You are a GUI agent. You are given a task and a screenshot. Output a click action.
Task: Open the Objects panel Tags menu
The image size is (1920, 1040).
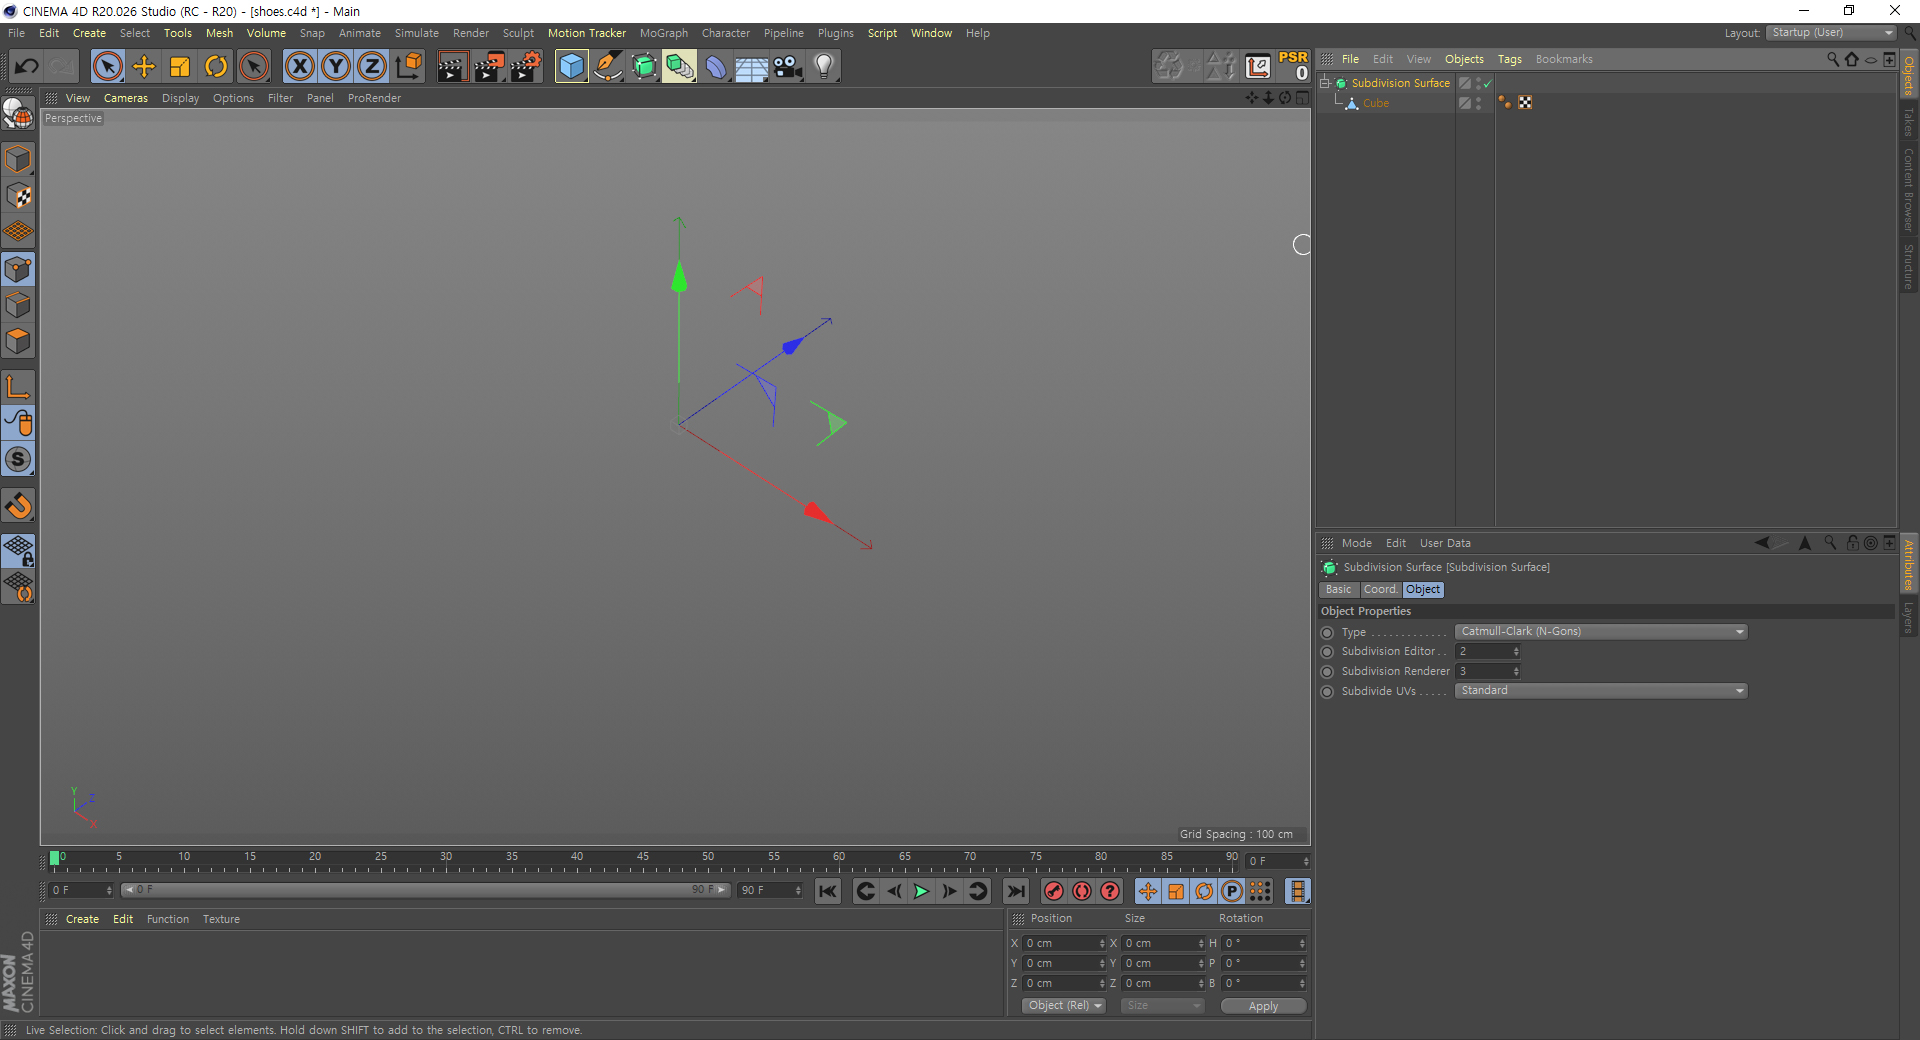click(x=1509, y=59)
